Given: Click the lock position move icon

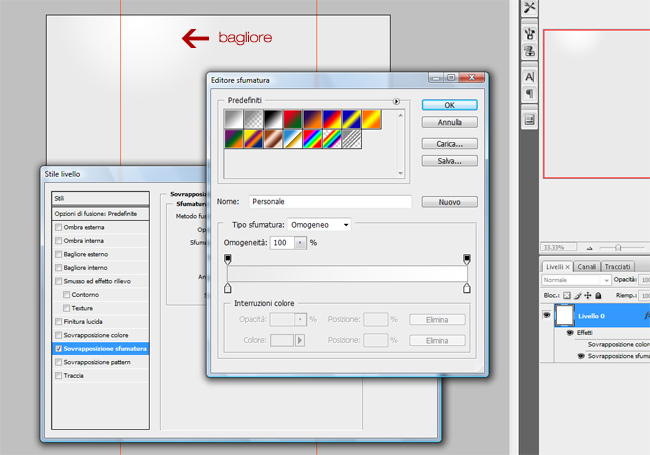Looking at the screenshot, I should click(x=588, y=295).
